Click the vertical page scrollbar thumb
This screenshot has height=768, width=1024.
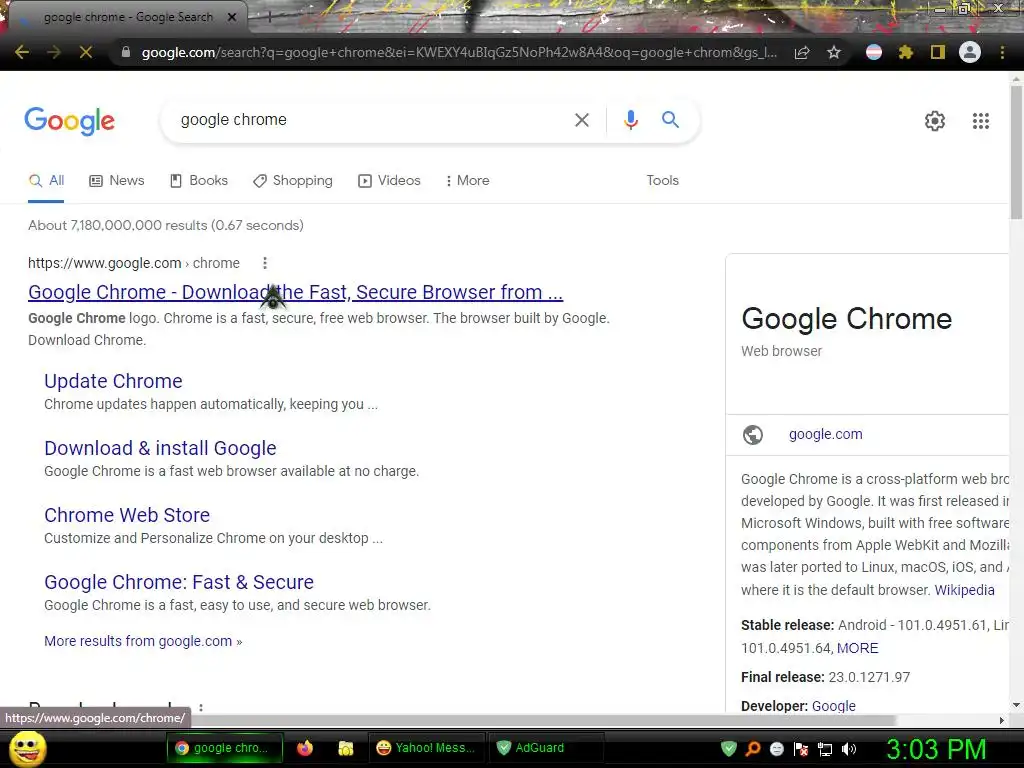pyautogui.click(x=1016, y=152)
